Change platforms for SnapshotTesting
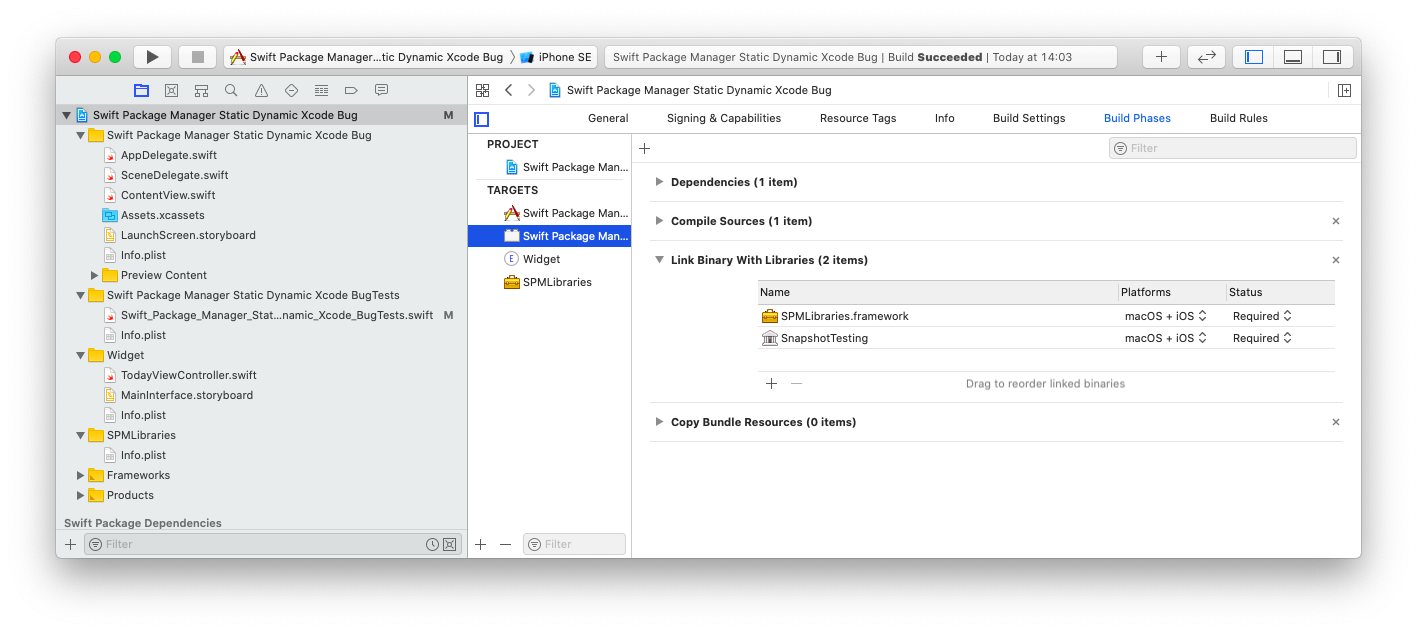Screen dimensions: 1417x632 1166,338
